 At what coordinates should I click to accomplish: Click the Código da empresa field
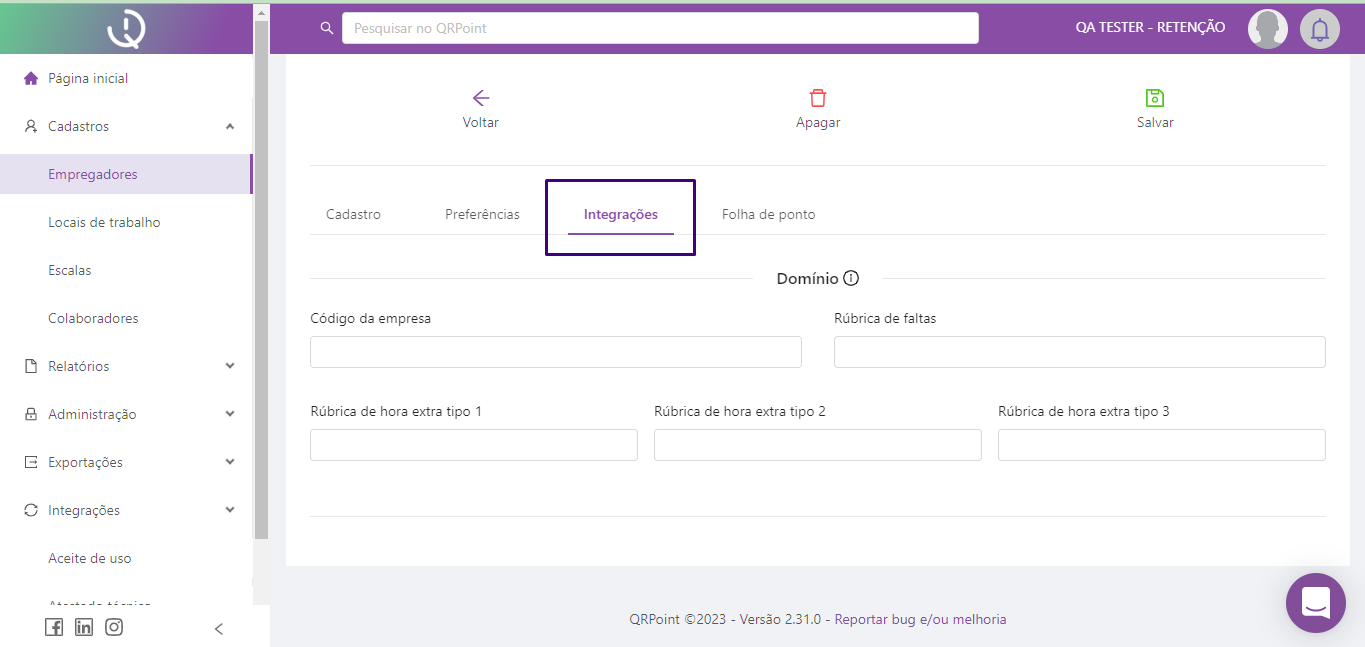[555, 352]
